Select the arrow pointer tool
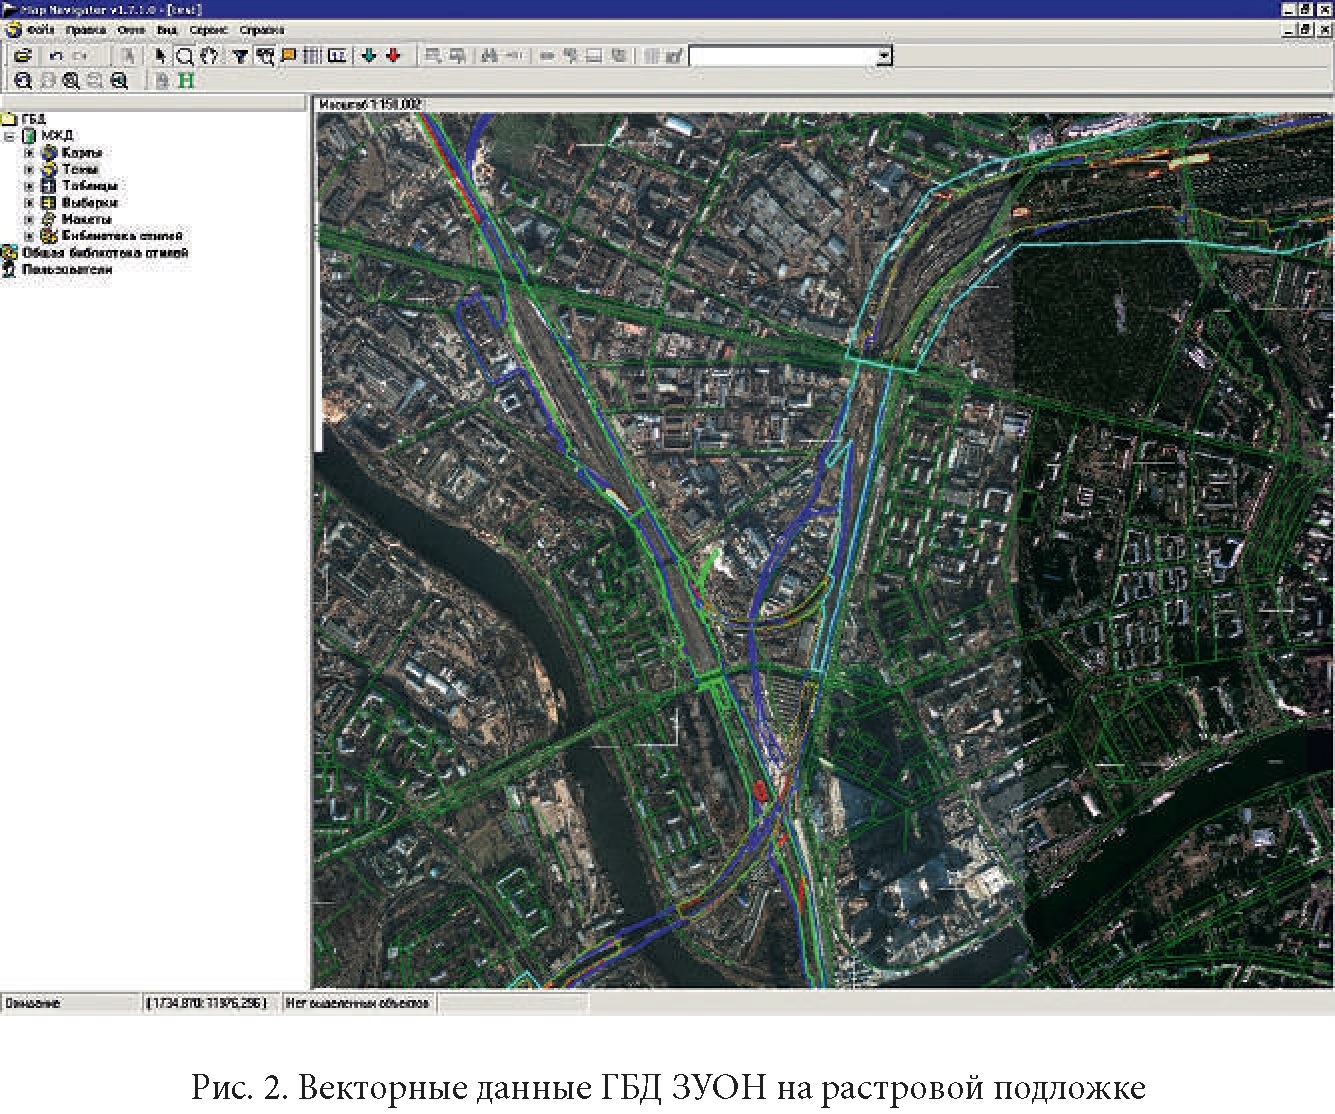The height and width of the screenshot is (1114, 1335). [160, 56]
